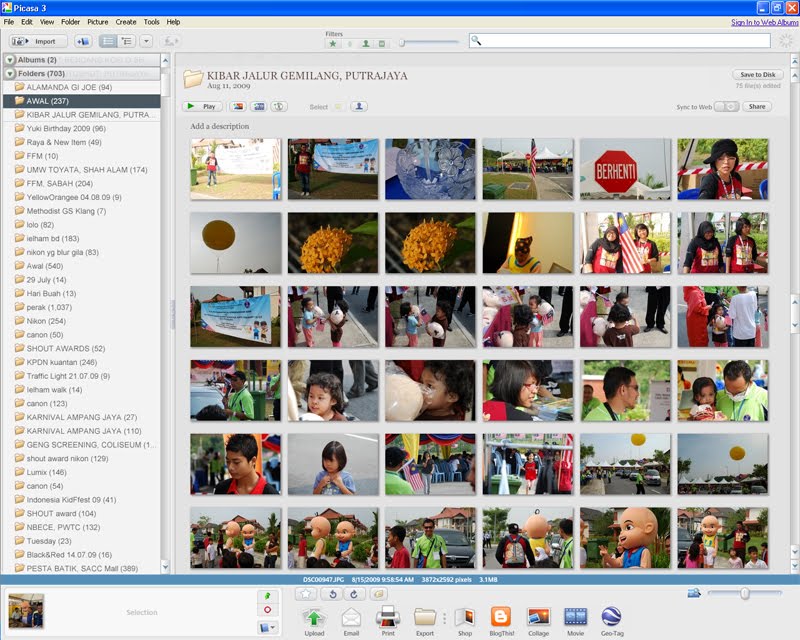Toggle faces filter with person icon
This screenshot has width=800, height=640.
coord(366,44)
